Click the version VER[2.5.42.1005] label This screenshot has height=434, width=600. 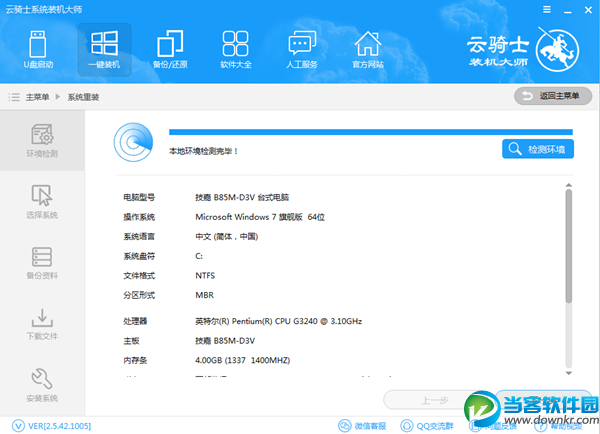tap(60, 426)
